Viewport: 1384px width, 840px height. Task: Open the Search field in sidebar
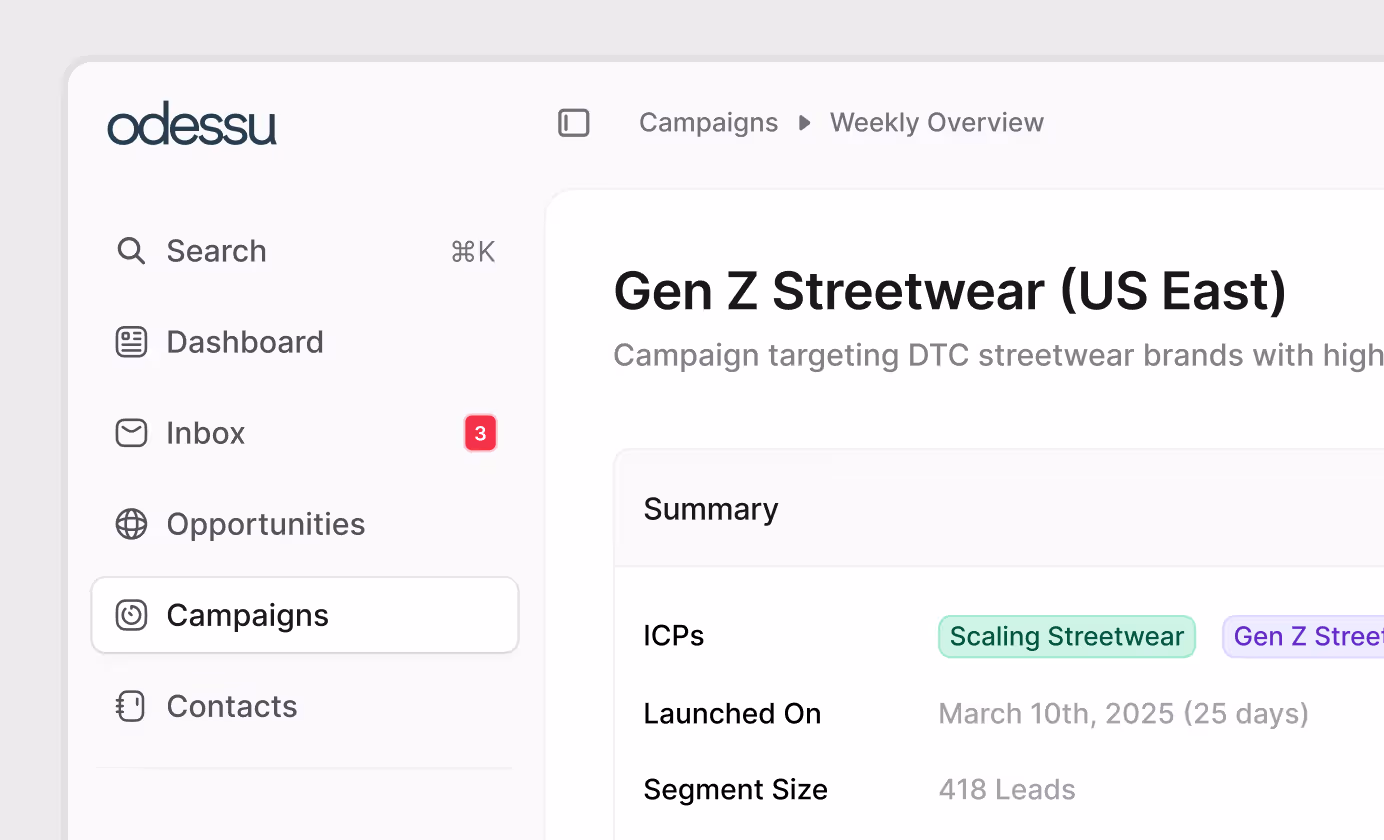pos(305,251)
